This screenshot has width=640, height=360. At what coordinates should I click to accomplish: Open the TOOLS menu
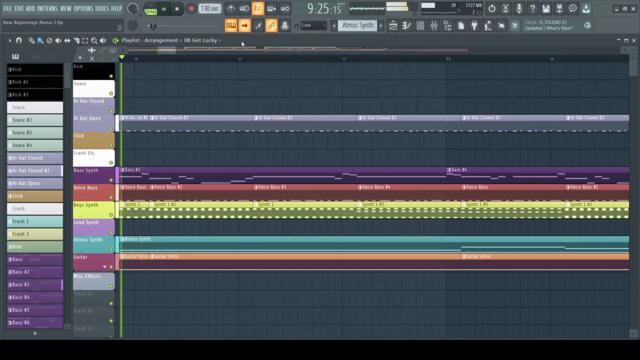102,8
